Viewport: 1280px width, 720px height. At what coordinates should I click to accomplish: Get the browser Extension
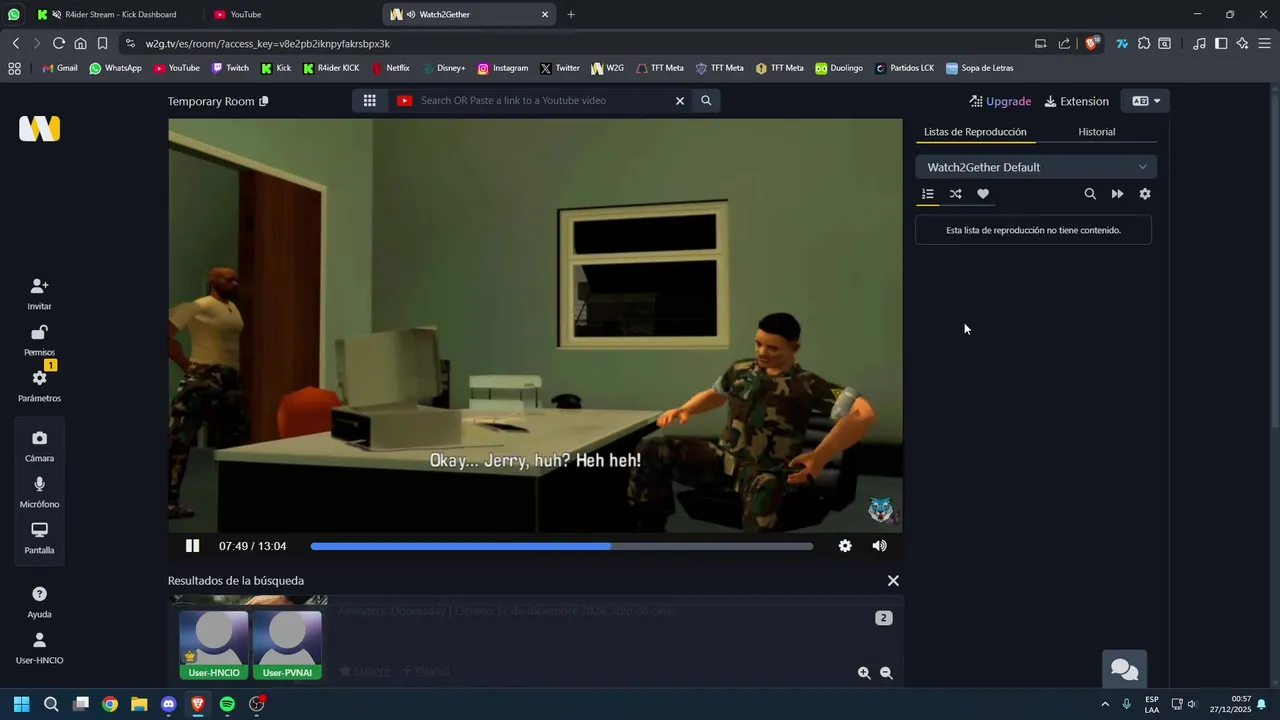tap(1076, 101)
